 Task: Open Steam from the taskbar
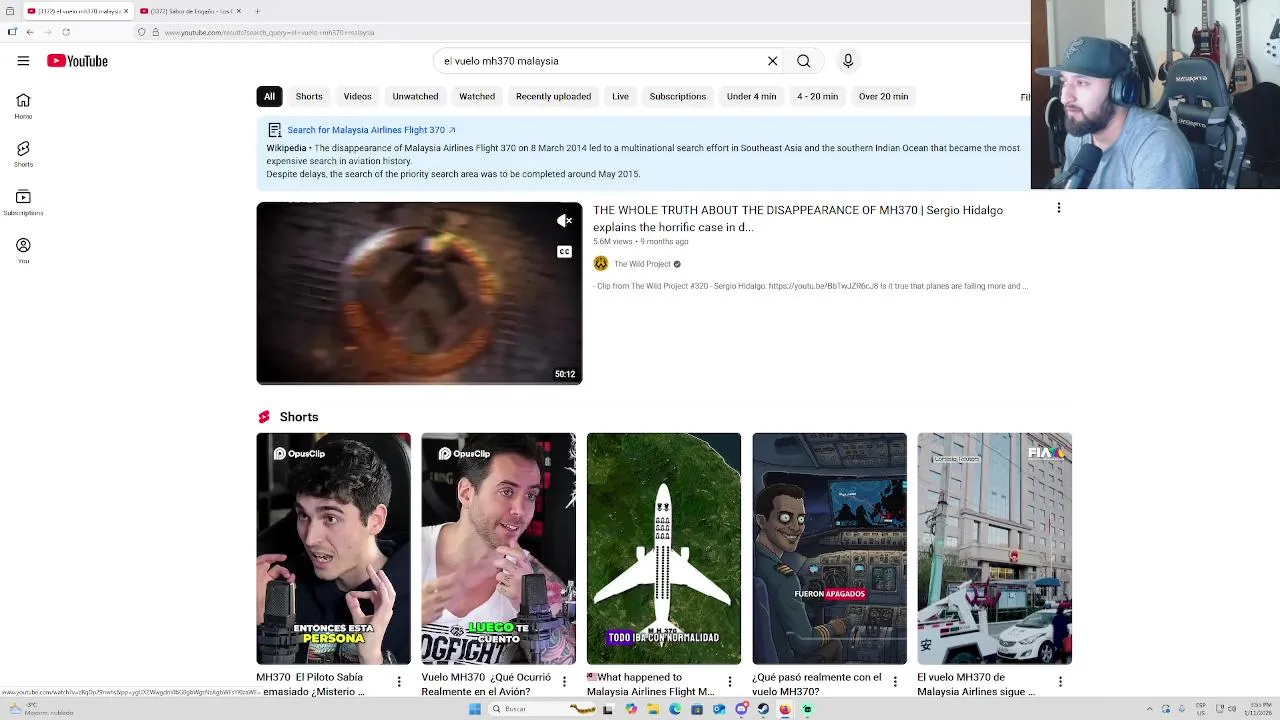click(x=763, y=709)
